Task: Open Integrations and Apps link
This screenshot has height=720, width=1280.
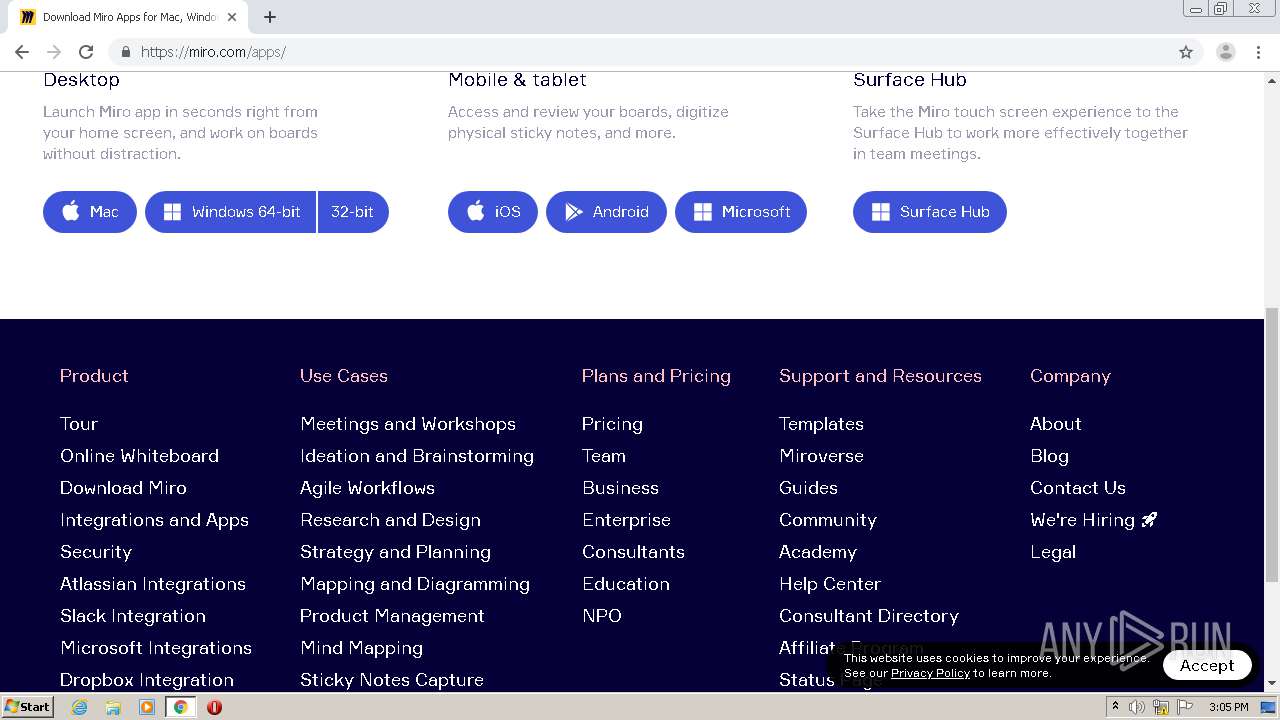Action: click(x=154, y=520)
